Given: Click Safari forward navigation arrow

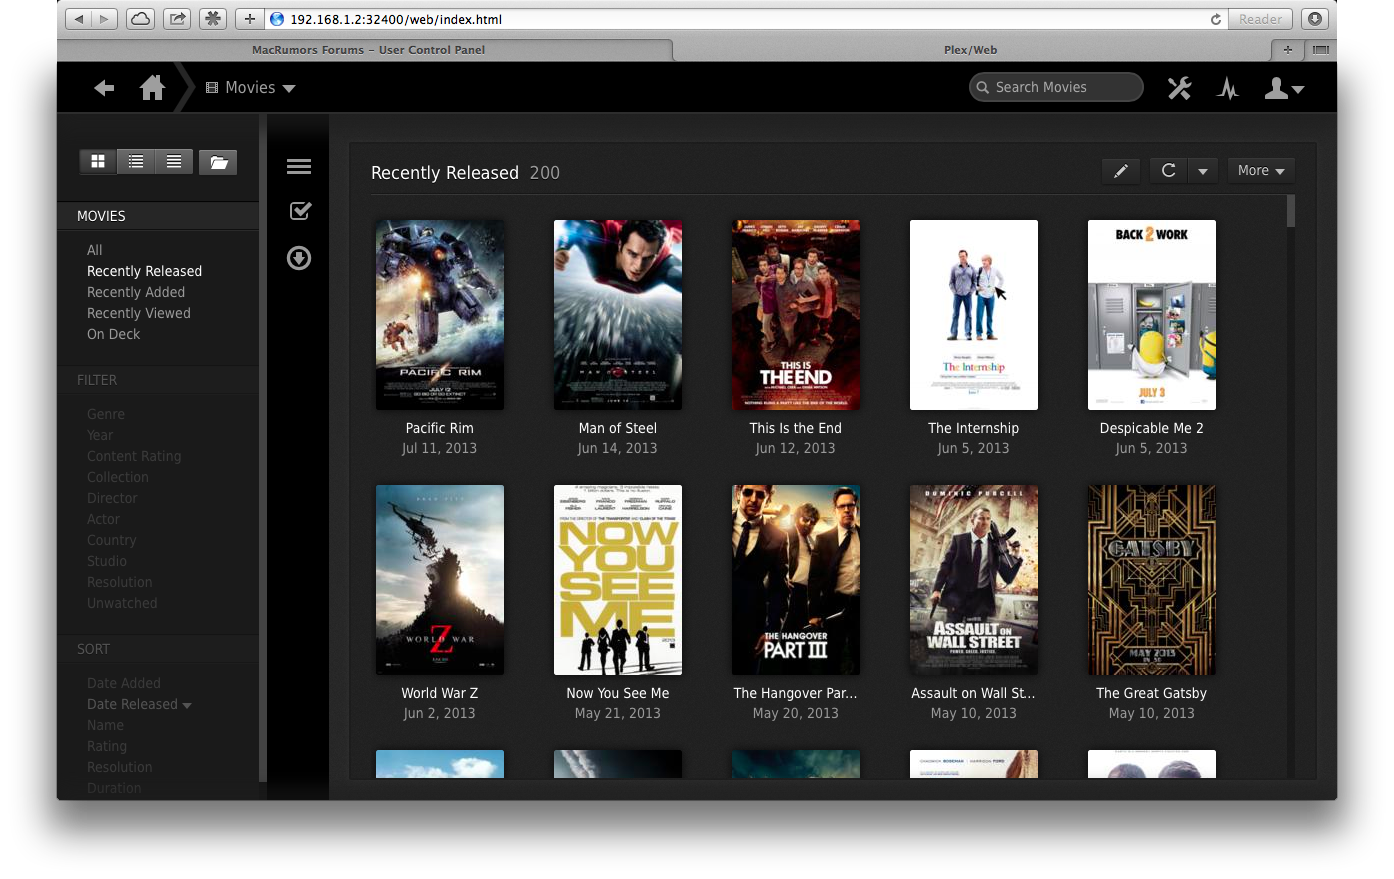Looking at the screenshot, I should [106, 19].
